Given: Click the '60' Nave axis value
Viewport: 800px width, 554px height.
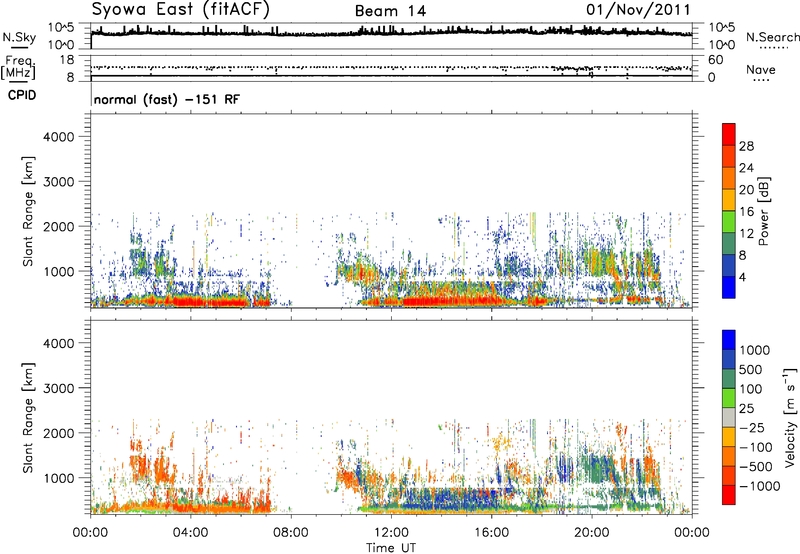Looking at the screenshot, I should 715,60.
